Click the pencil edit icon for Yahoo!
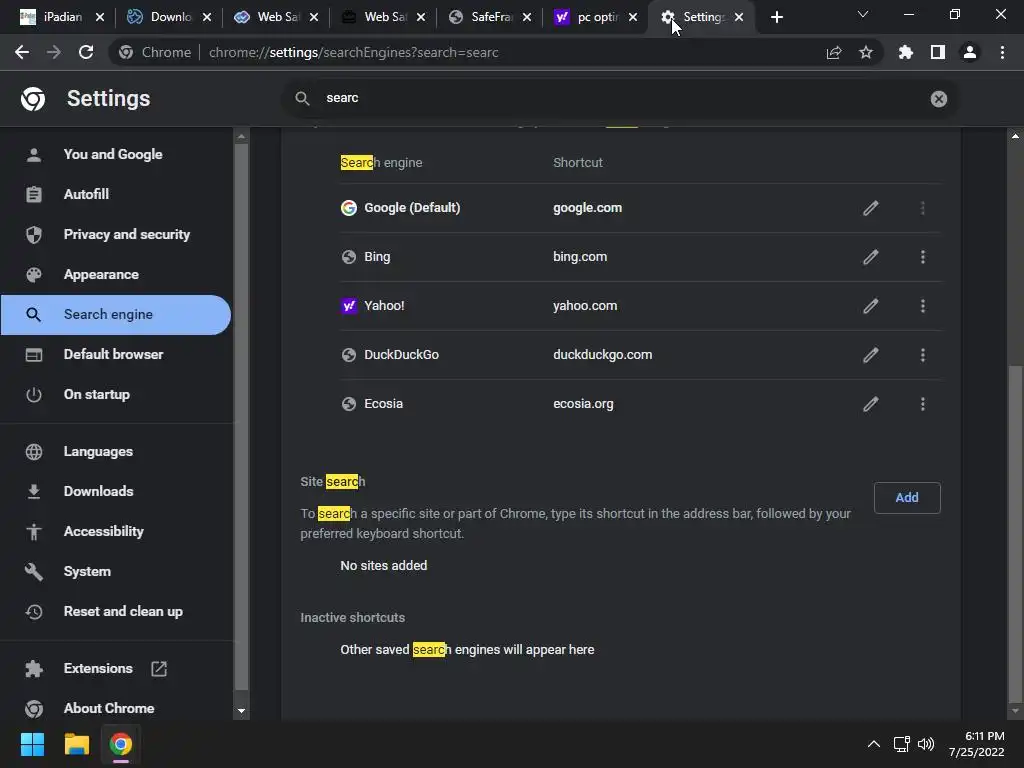Viewport: 1024px width, 768px height. tap(871, 306)
